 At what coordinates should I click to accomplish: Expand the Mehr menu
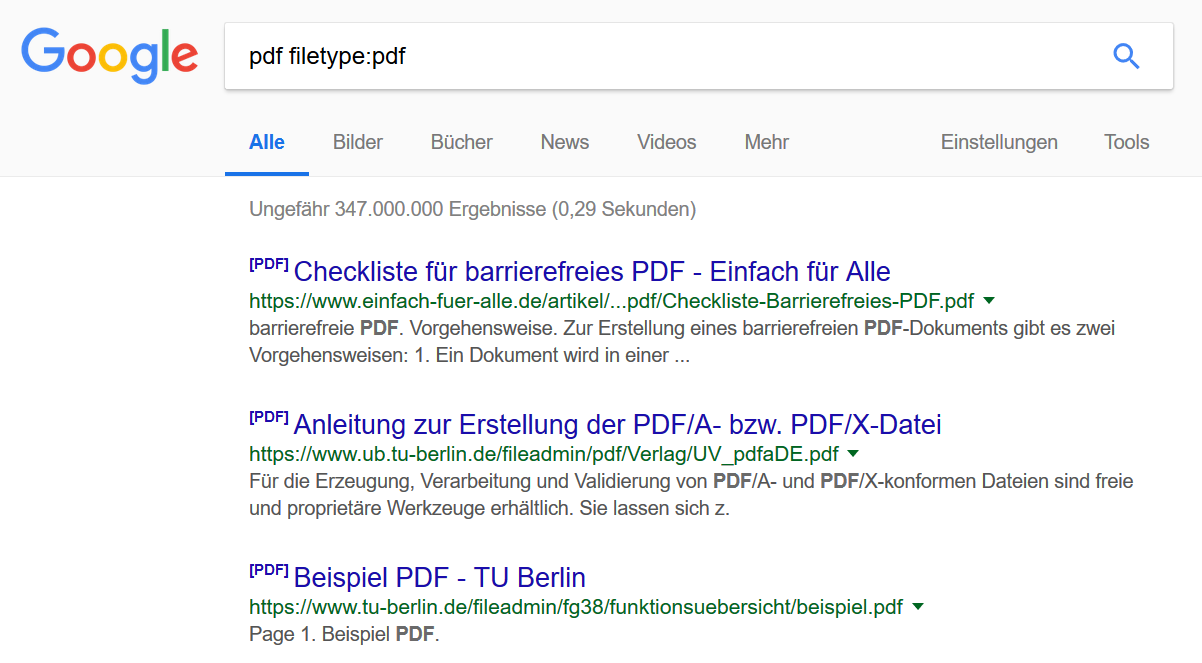coord(766,142)
